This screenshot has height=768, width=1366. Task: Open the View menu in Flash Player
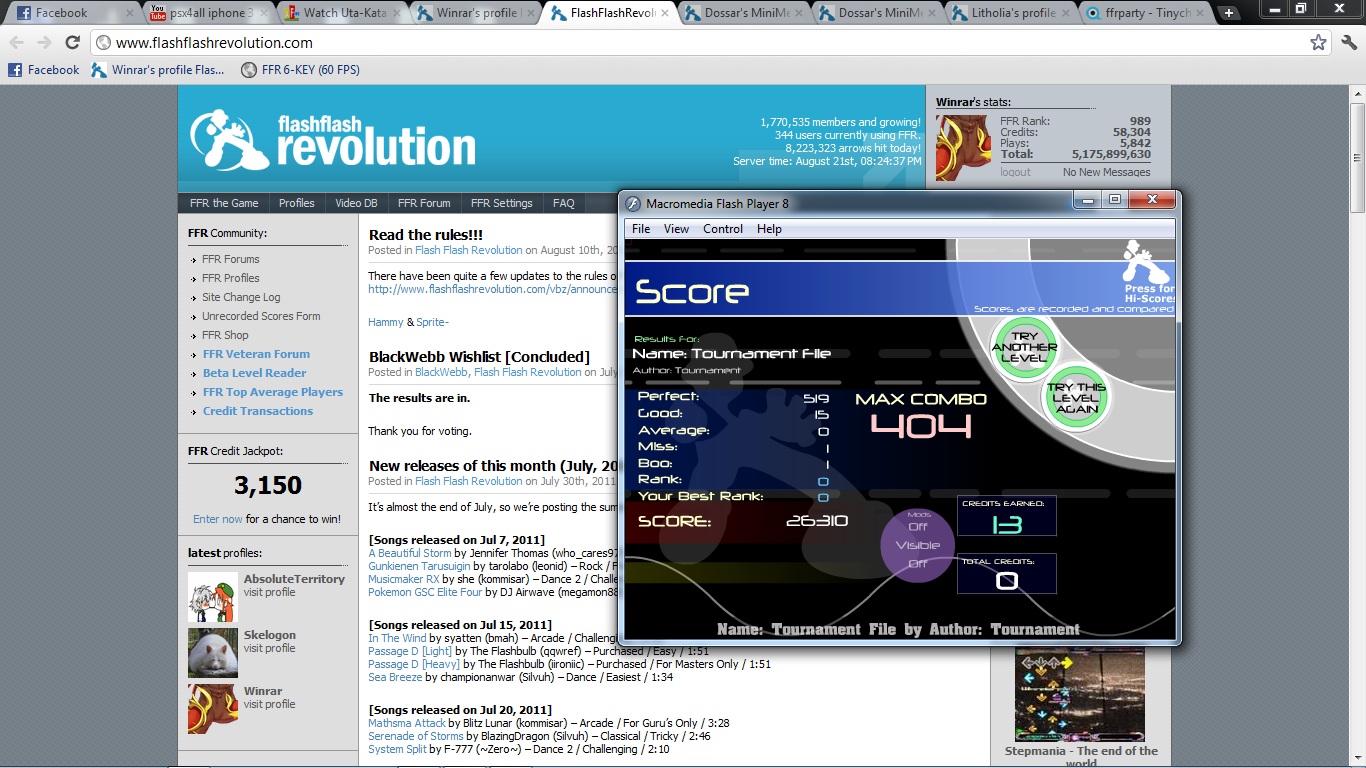tap(677, 229)
